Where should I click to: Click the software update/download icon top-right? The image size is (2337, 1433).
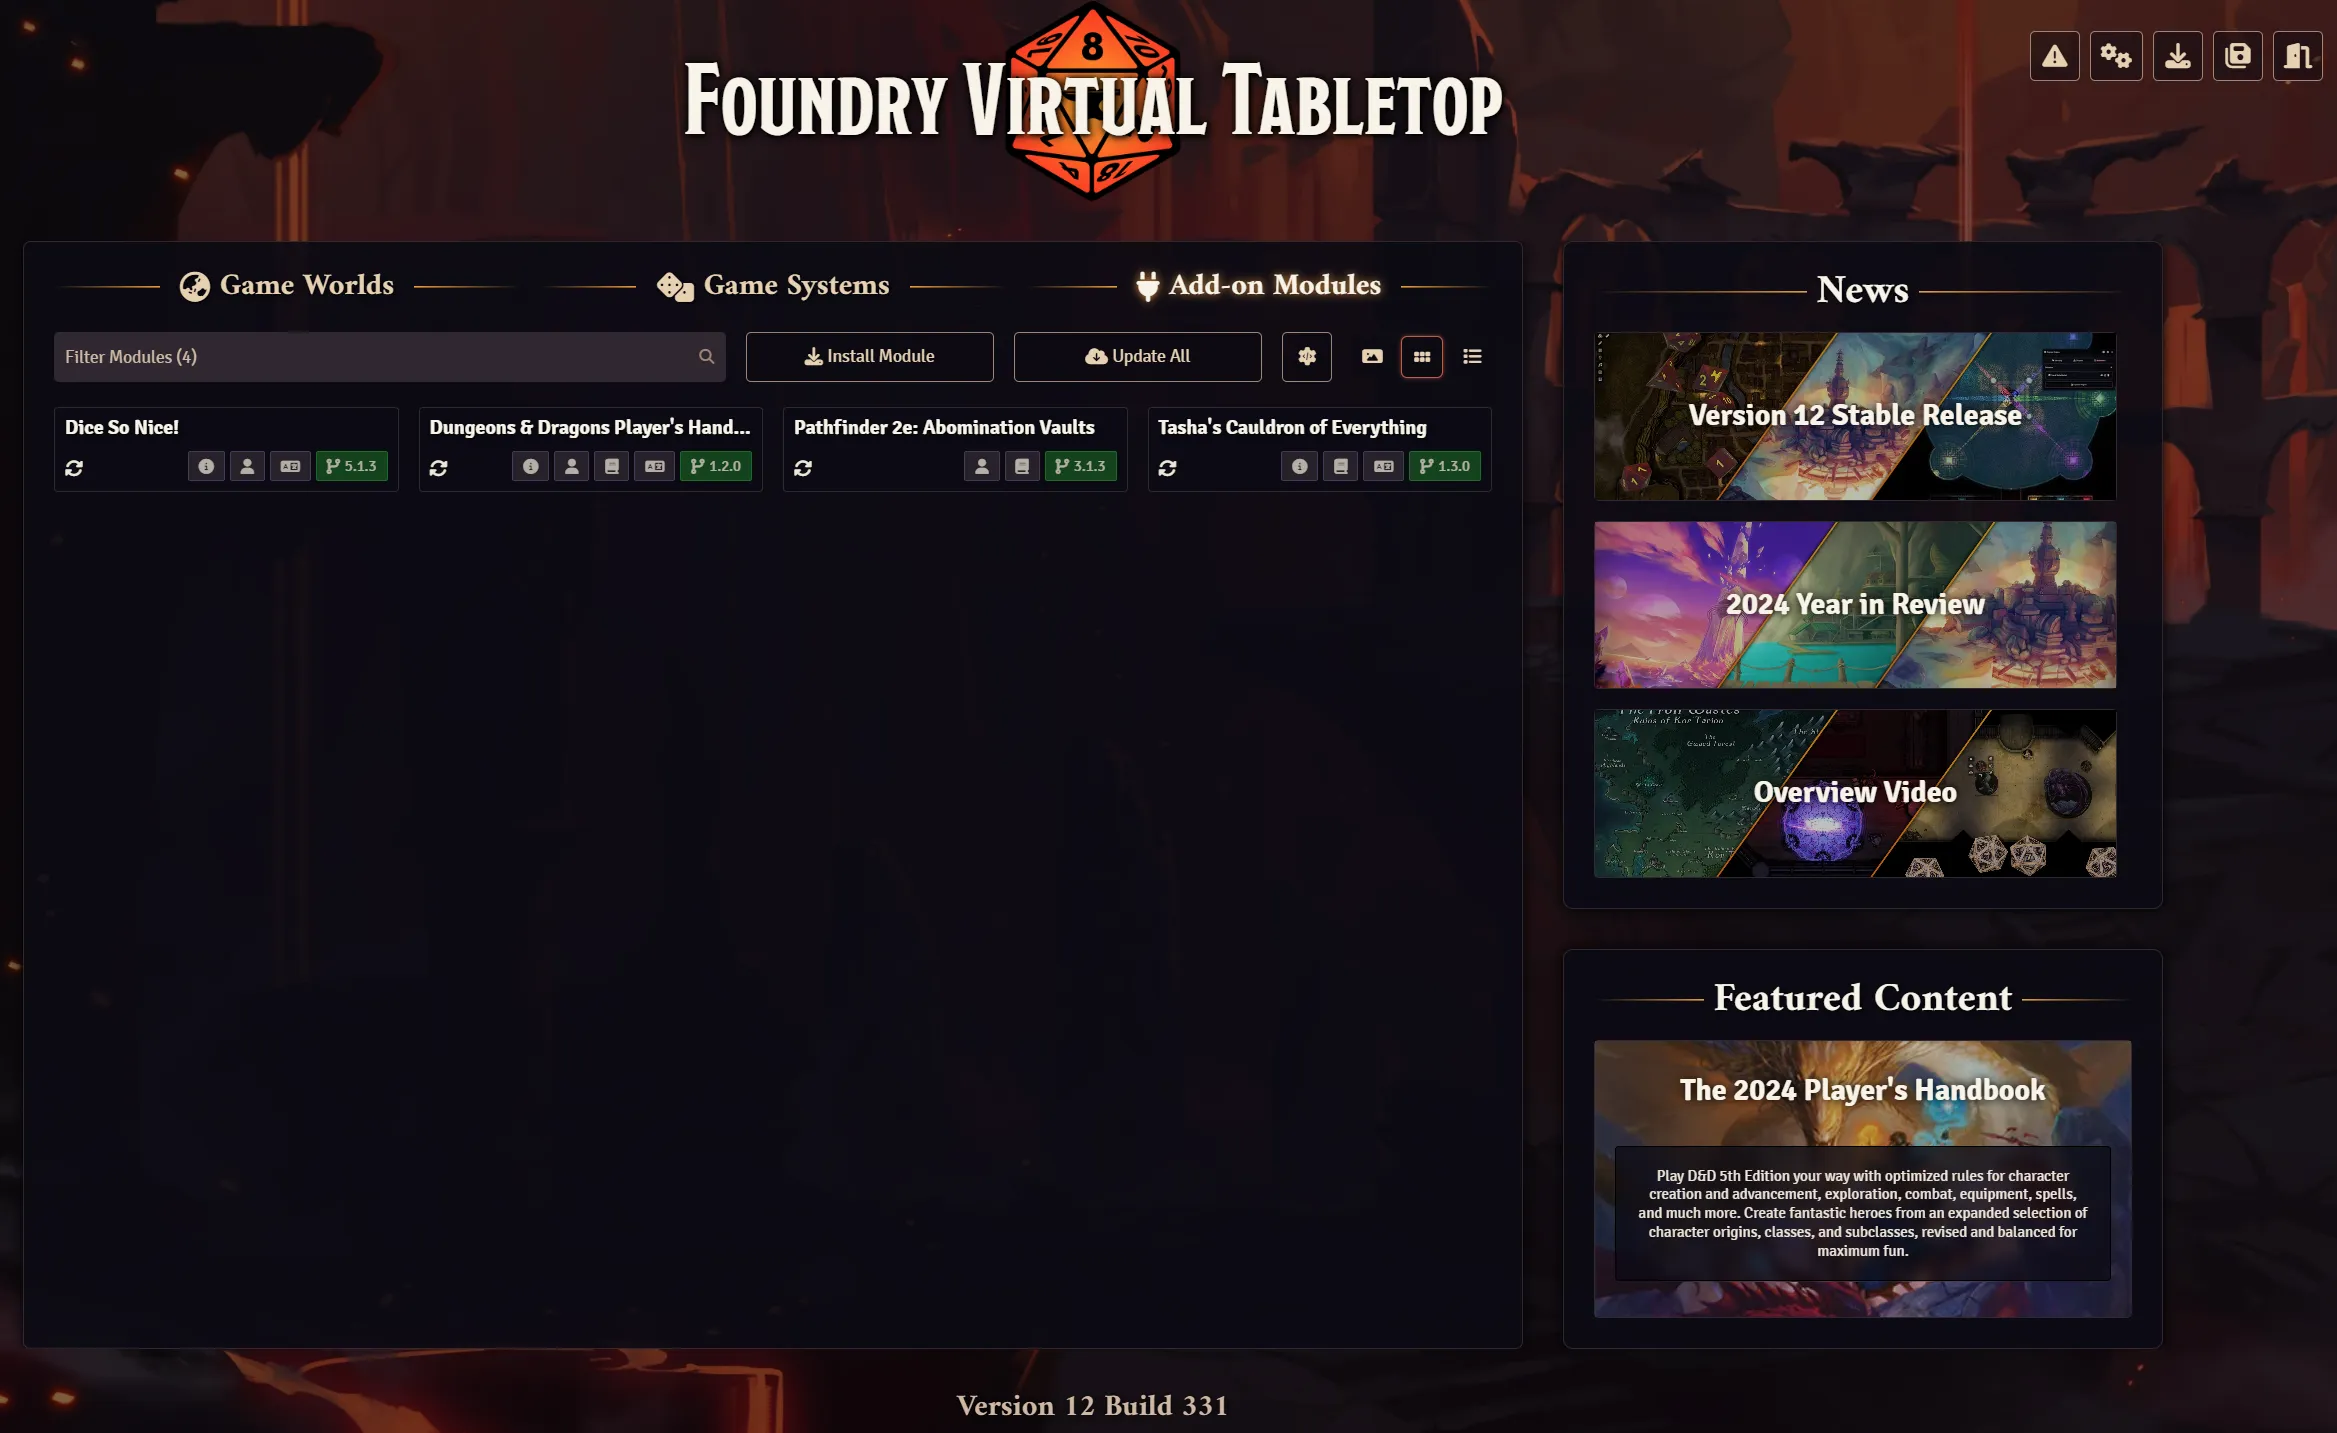click(x=2177, y=55)
